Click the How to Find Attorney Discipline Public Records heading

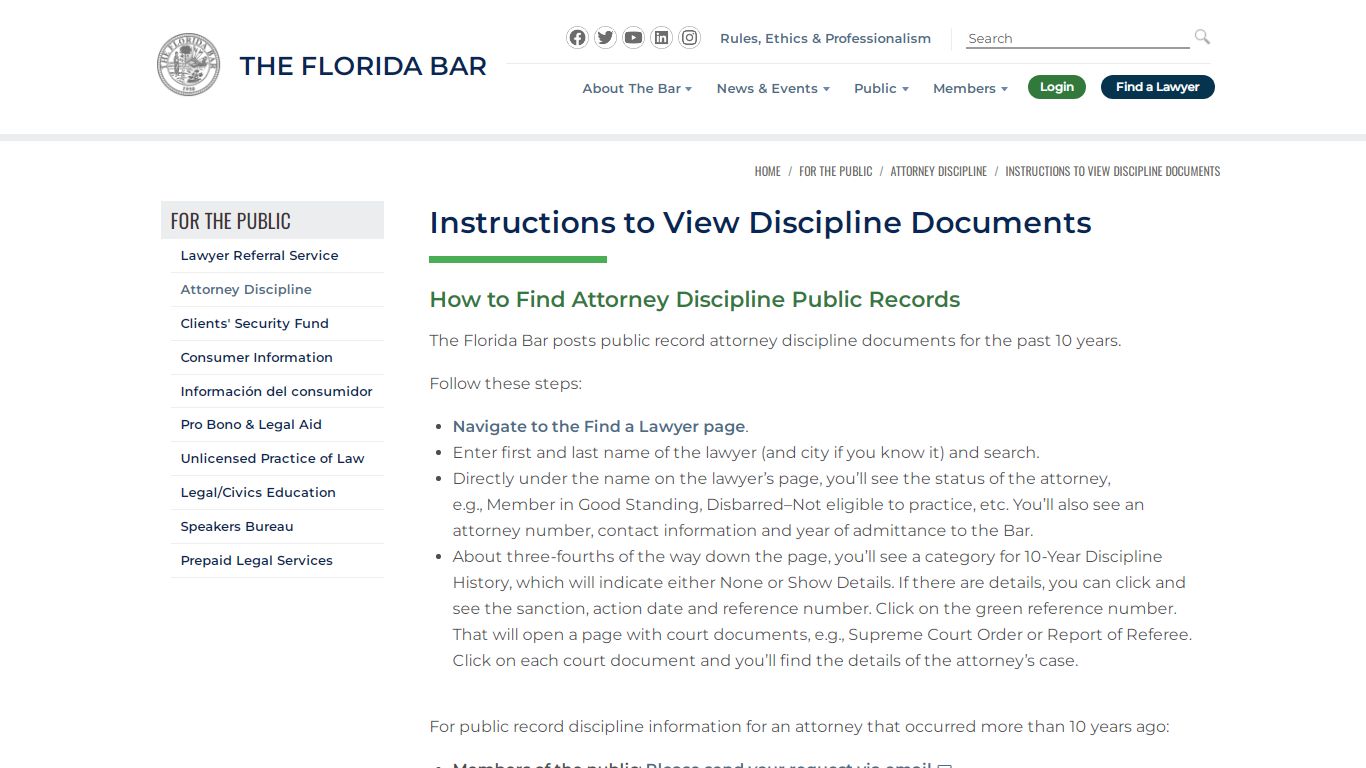click(695, 300)
